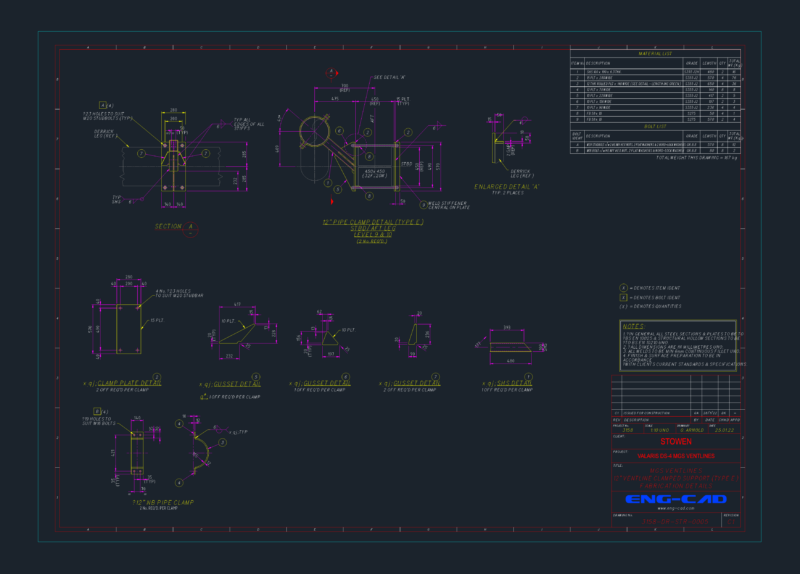The height and width of the screenshot is (574, 800).
Task: Select the 'MATERIAL LIST' table heading
Action: point(655,54)
